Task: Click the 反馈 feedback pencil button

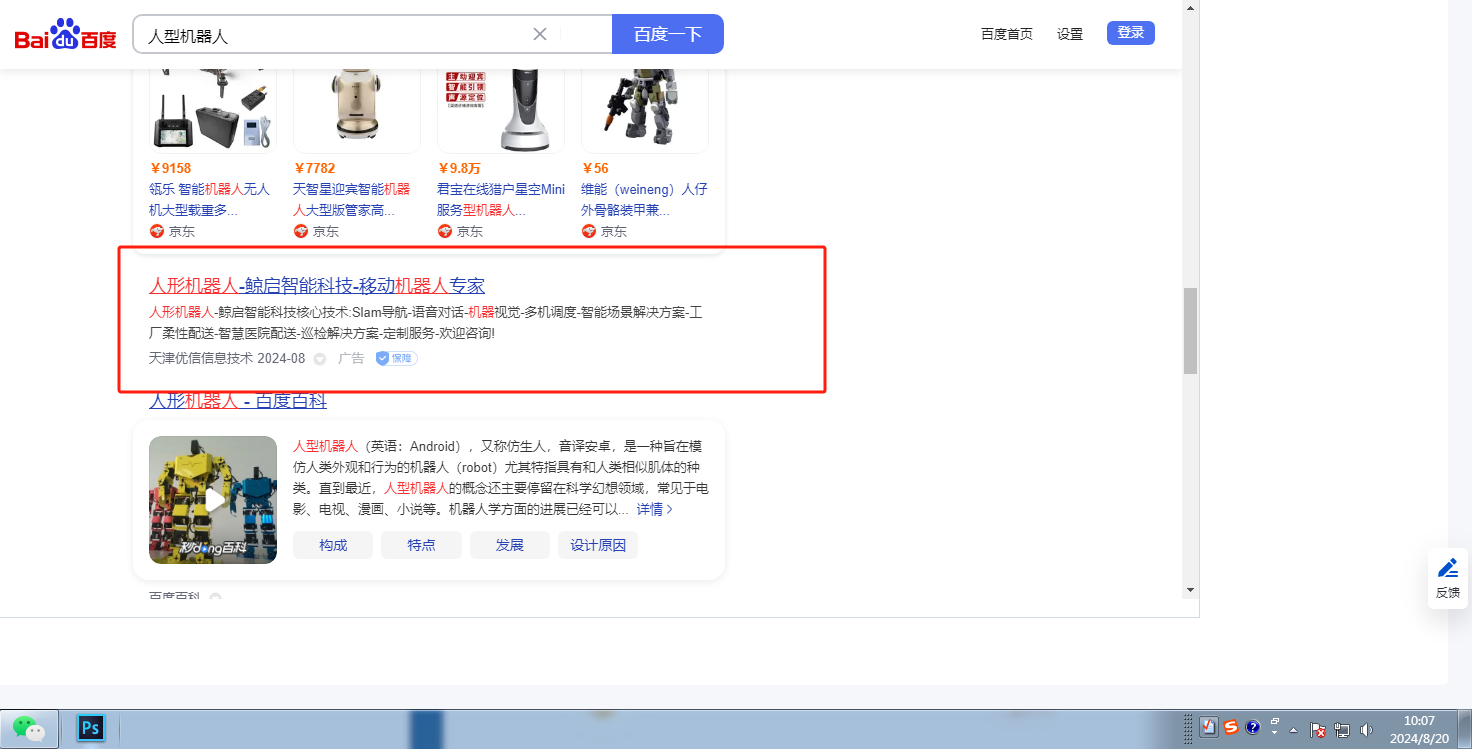Action: (1448, 578)
